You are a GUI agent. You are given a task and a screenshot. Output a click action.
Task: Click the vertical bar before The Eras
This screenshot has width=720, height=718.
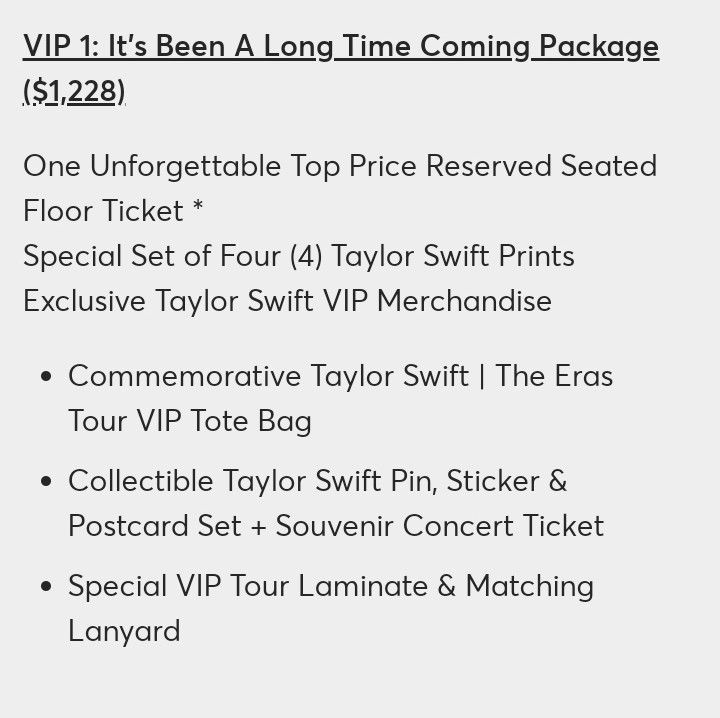coord(482,376)
